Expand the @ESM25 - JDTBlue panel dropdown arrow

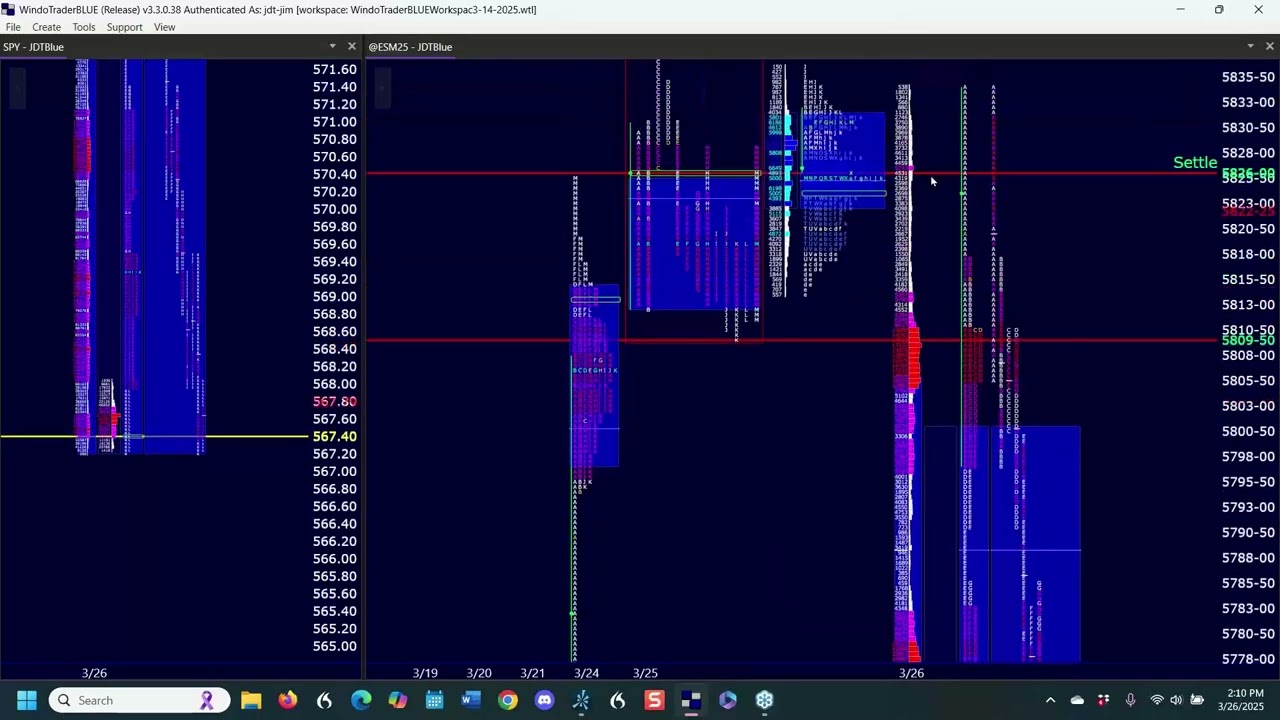[x=1250, y=46]
